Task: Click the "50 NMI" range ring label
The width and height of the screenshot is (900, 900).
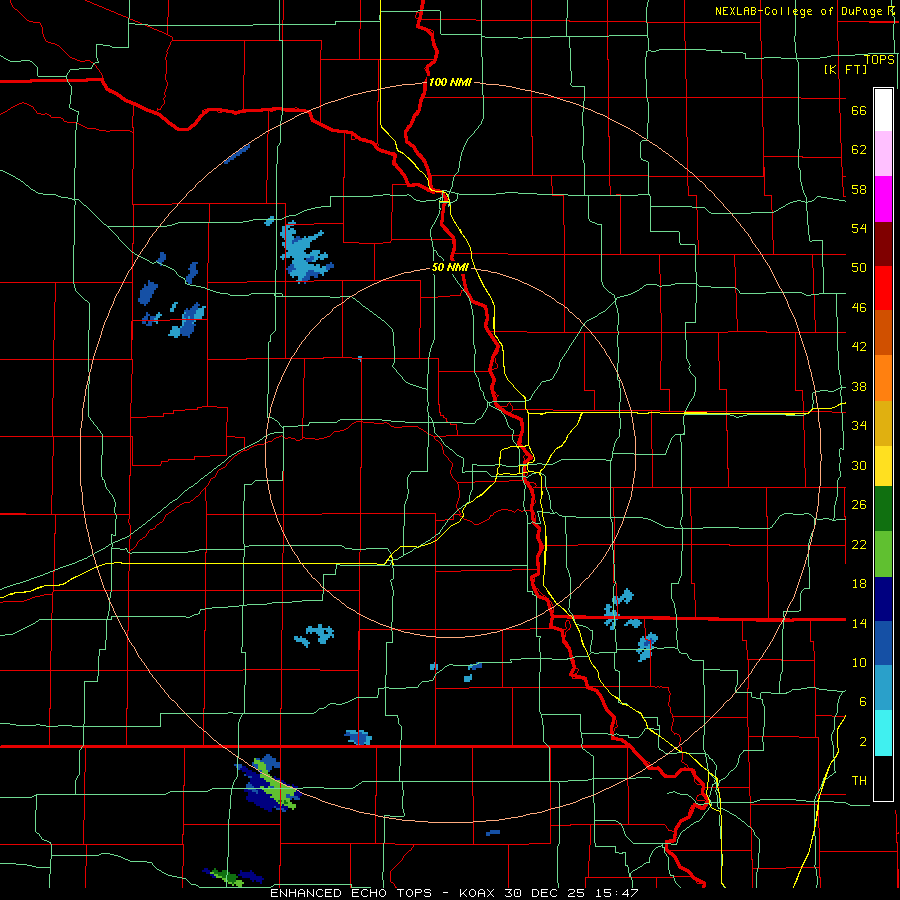Action: (x=450, y=267)
